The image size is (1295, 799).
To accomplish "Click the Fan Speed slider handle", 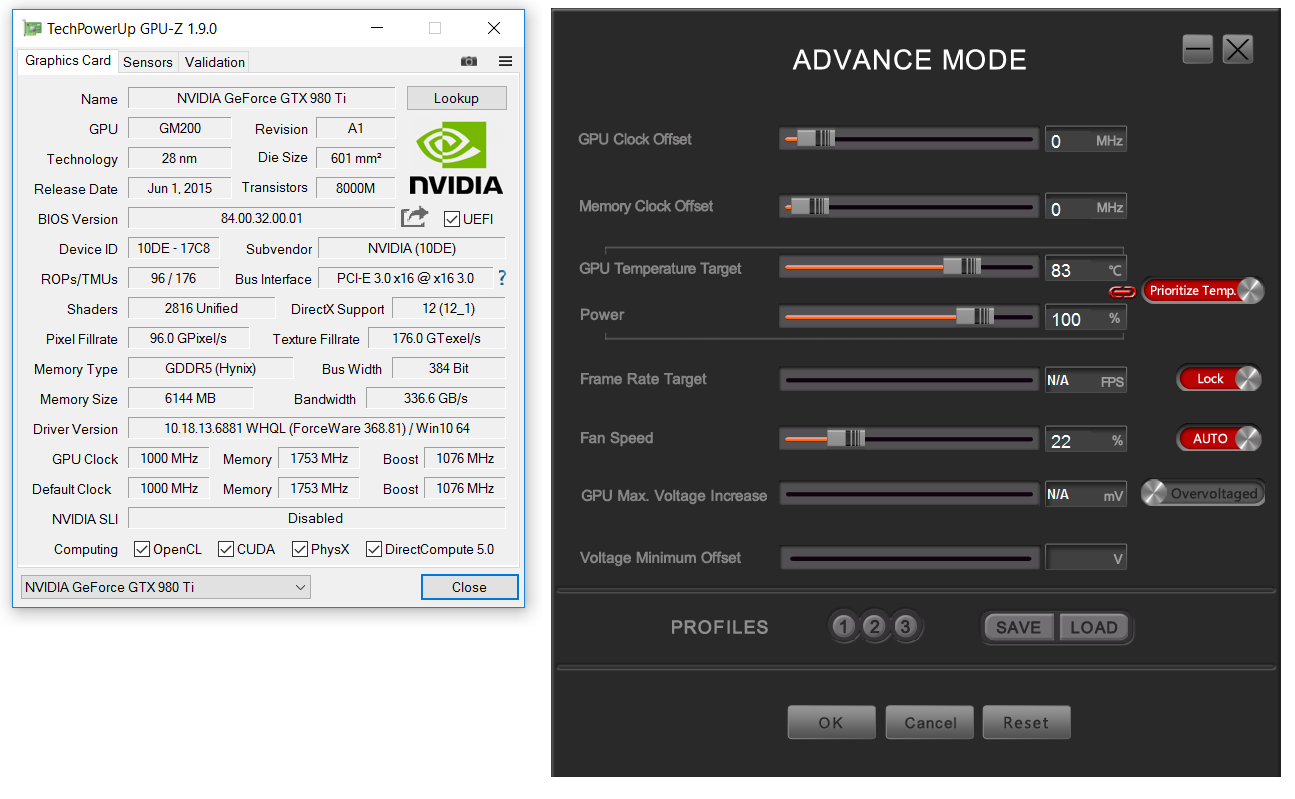I will tap(846, 438).
